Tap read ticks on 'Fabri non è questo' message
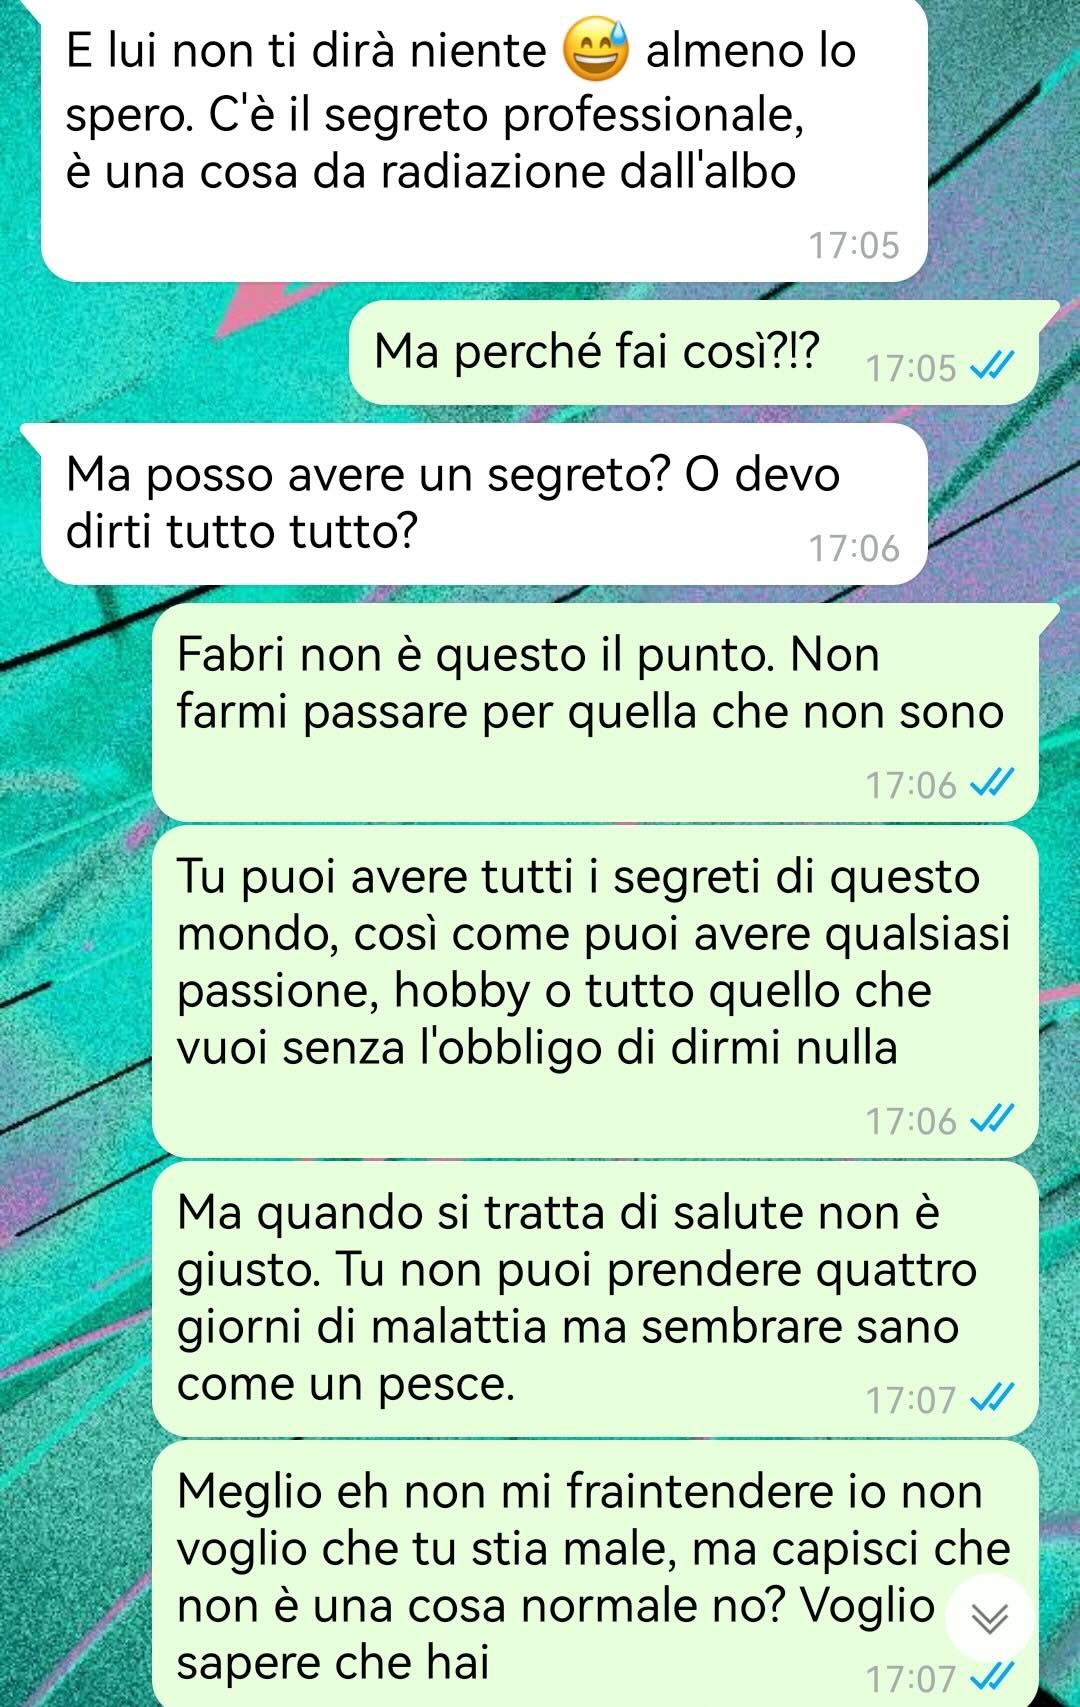The width and height of the screenshot is (1080, 1707). pyautogui.click(x=993, y=784)
